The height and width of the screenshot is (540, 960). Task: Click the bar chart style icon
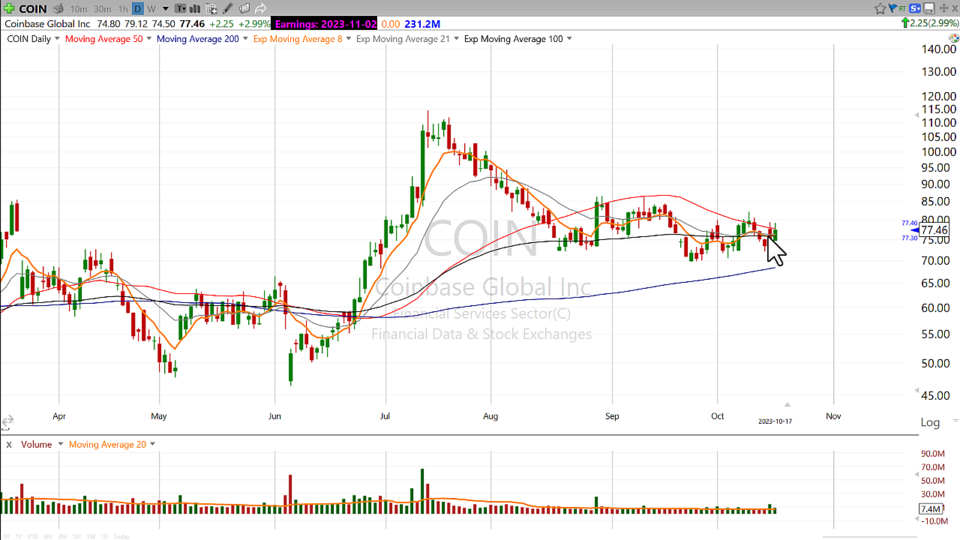click(x=195, y=9)
